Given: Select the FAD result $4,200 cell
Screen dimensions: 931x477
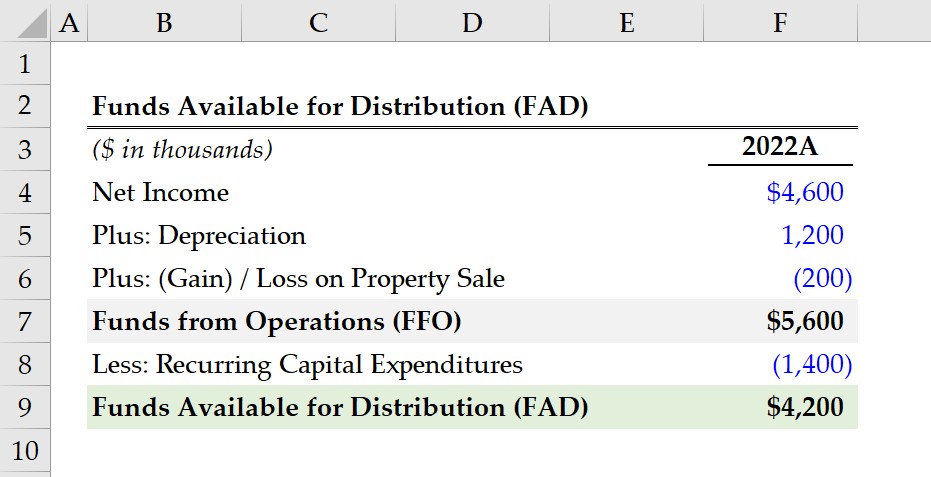Looking at the screenshot, I should point(780,407).
